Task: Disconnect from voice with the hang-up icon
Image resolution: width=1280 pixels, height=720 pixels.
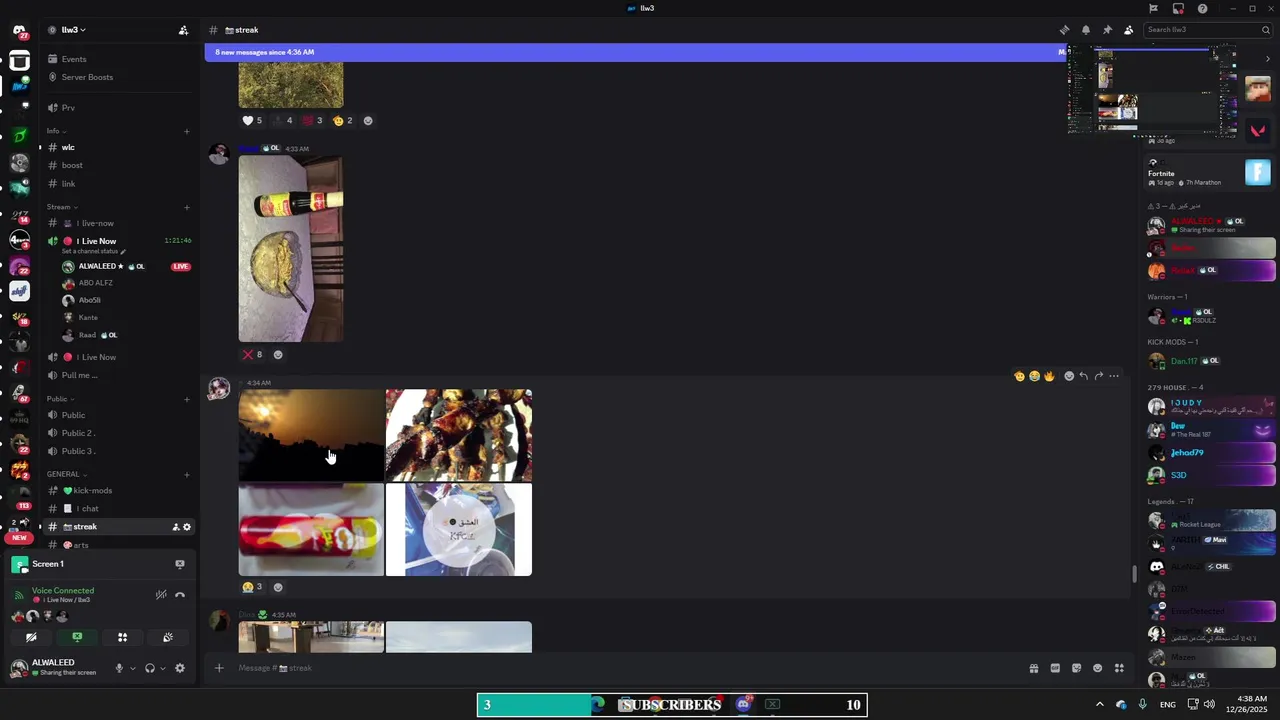Action: pos(180,595)
